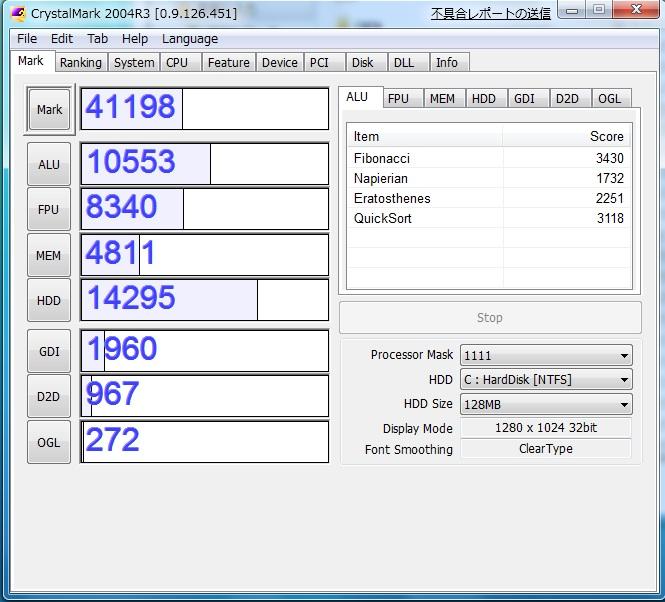
Task: Click the D2D benchmark button
Action: (x=49, y=396)
